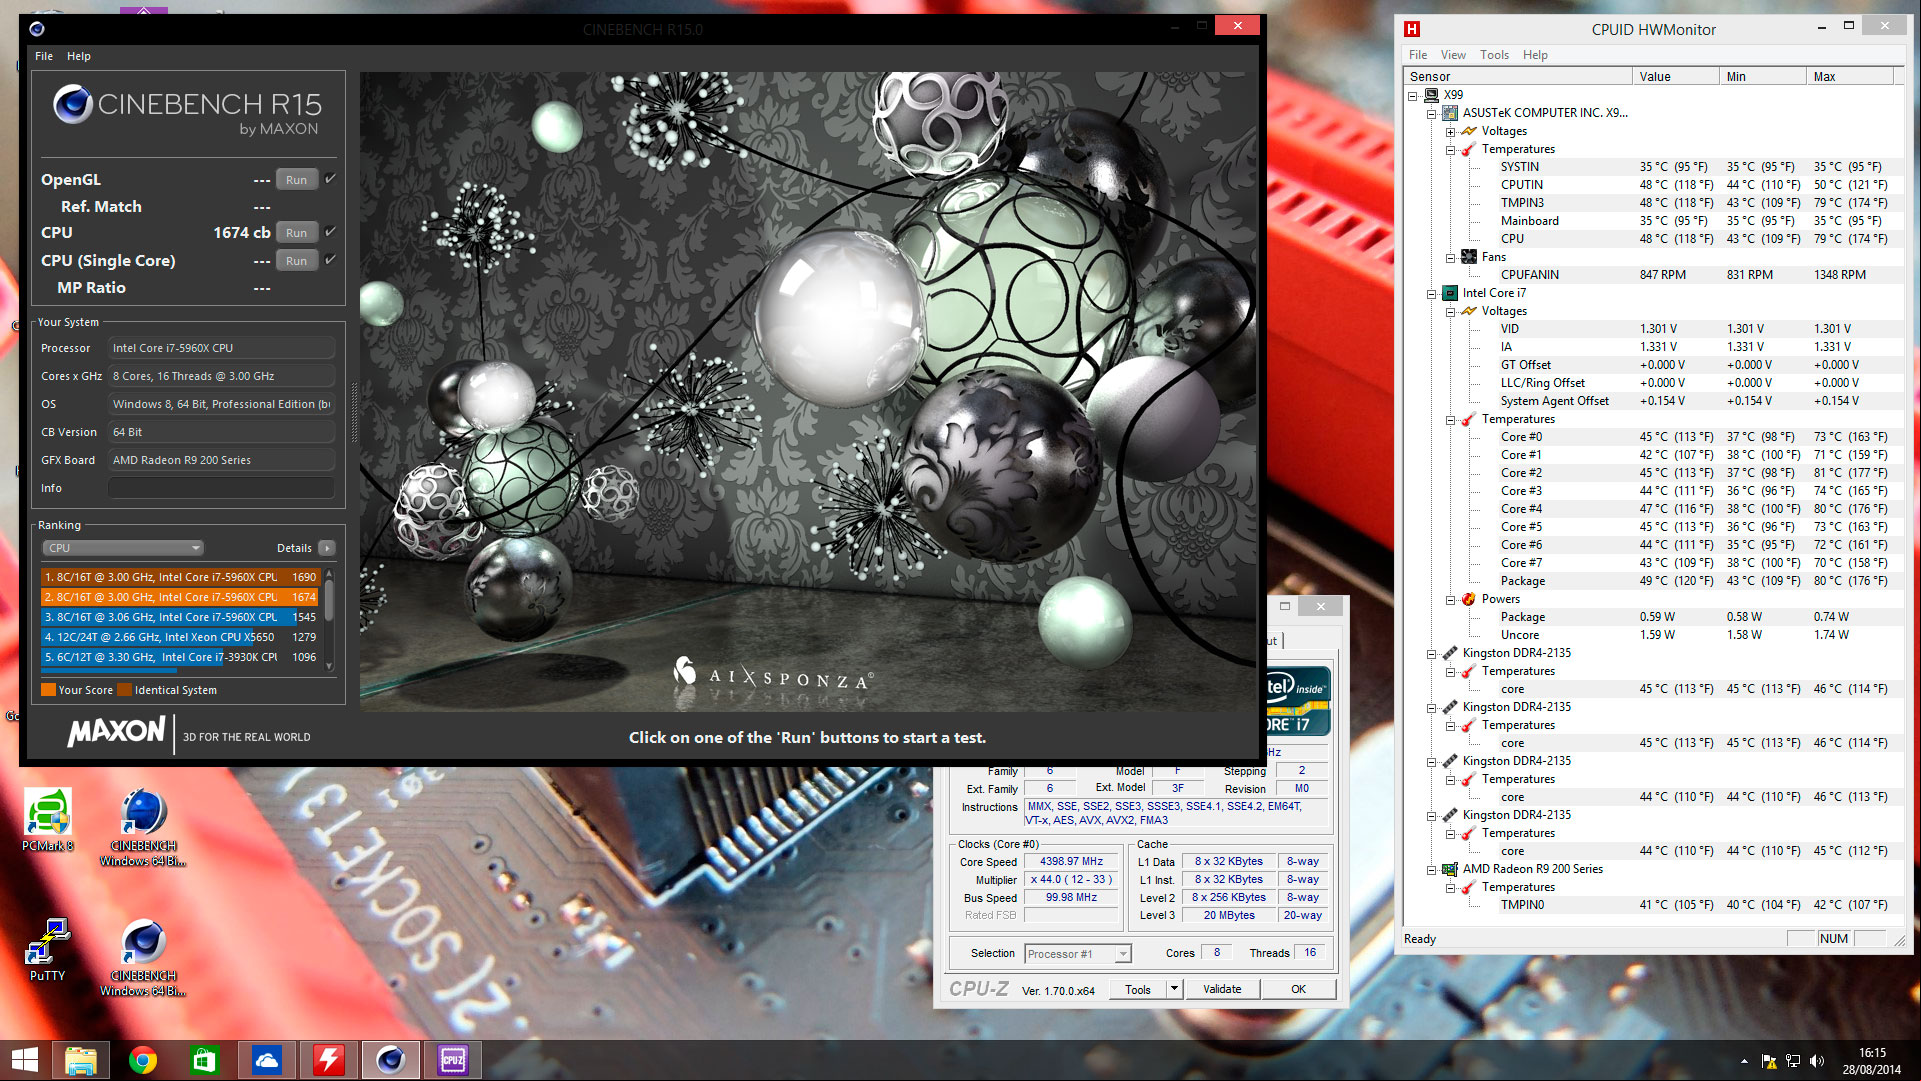Click the CPU-Z Validate button
1921x1081 pixels.
(1222, 989)
